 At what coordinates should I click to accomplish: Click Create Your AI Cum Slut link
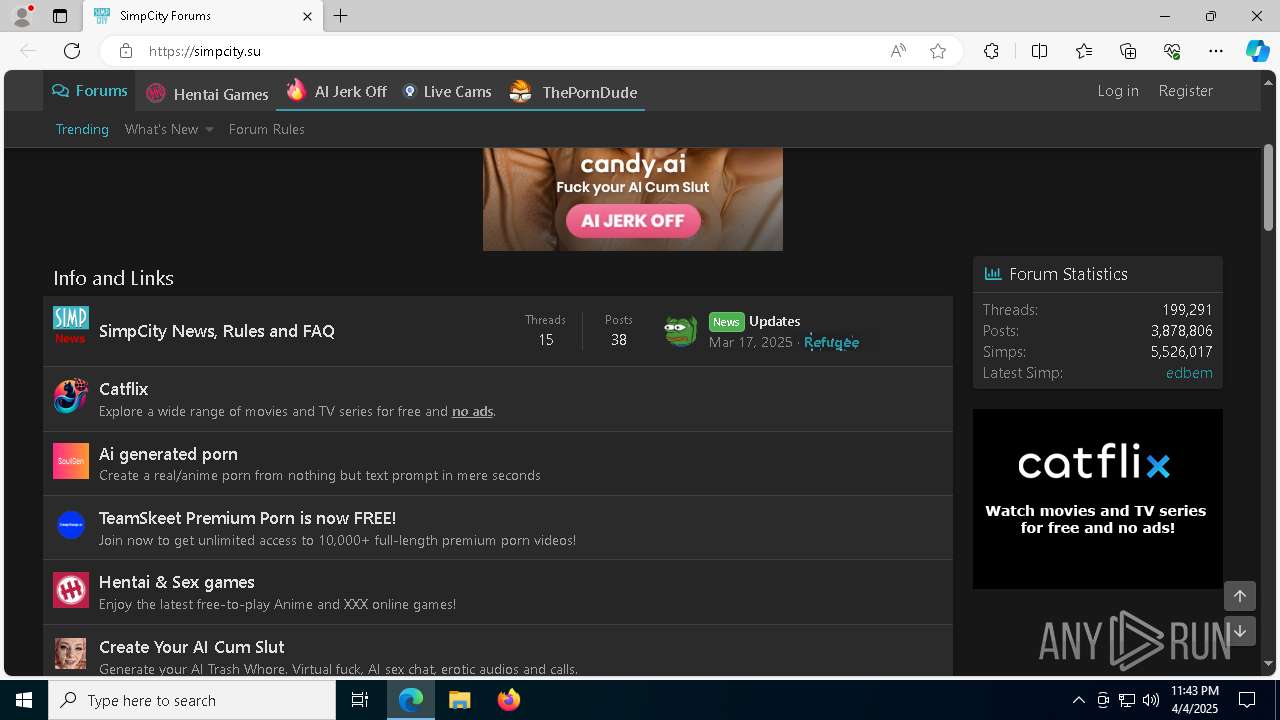pos(192,647)
